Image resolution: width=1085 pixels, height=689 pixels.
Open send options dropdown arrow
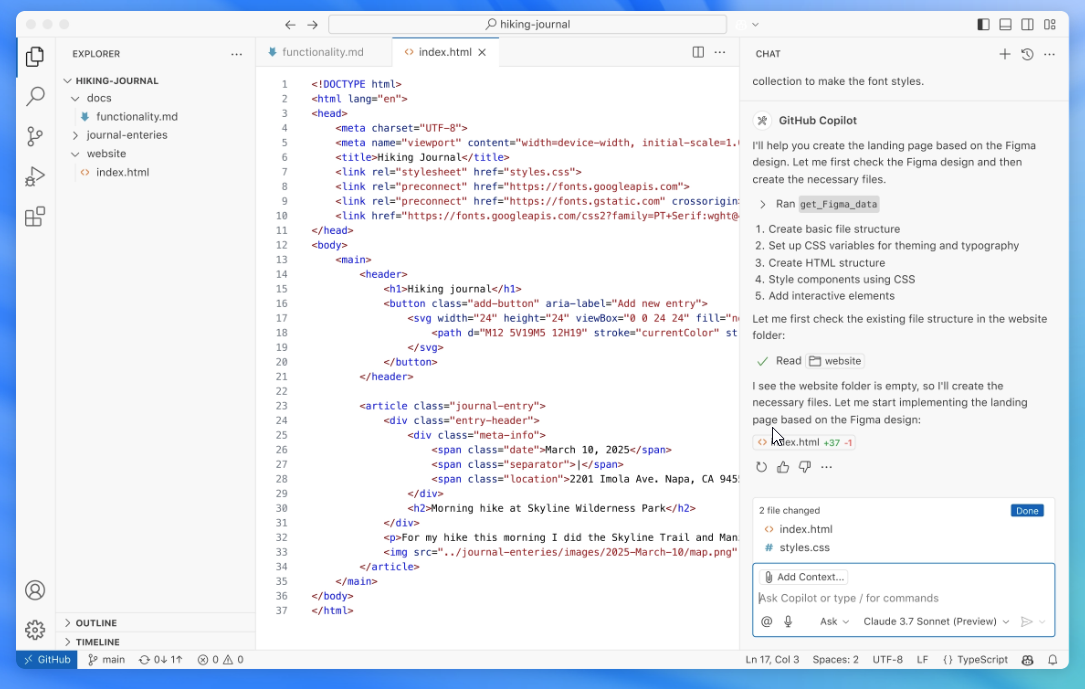1042,621
